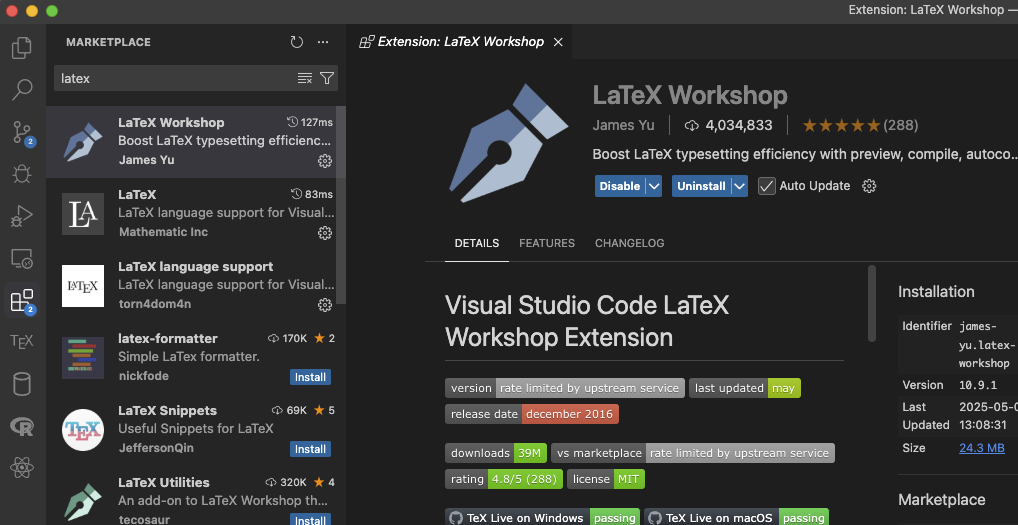
Task: Click the license MIT badge
Action: (606, 479)
